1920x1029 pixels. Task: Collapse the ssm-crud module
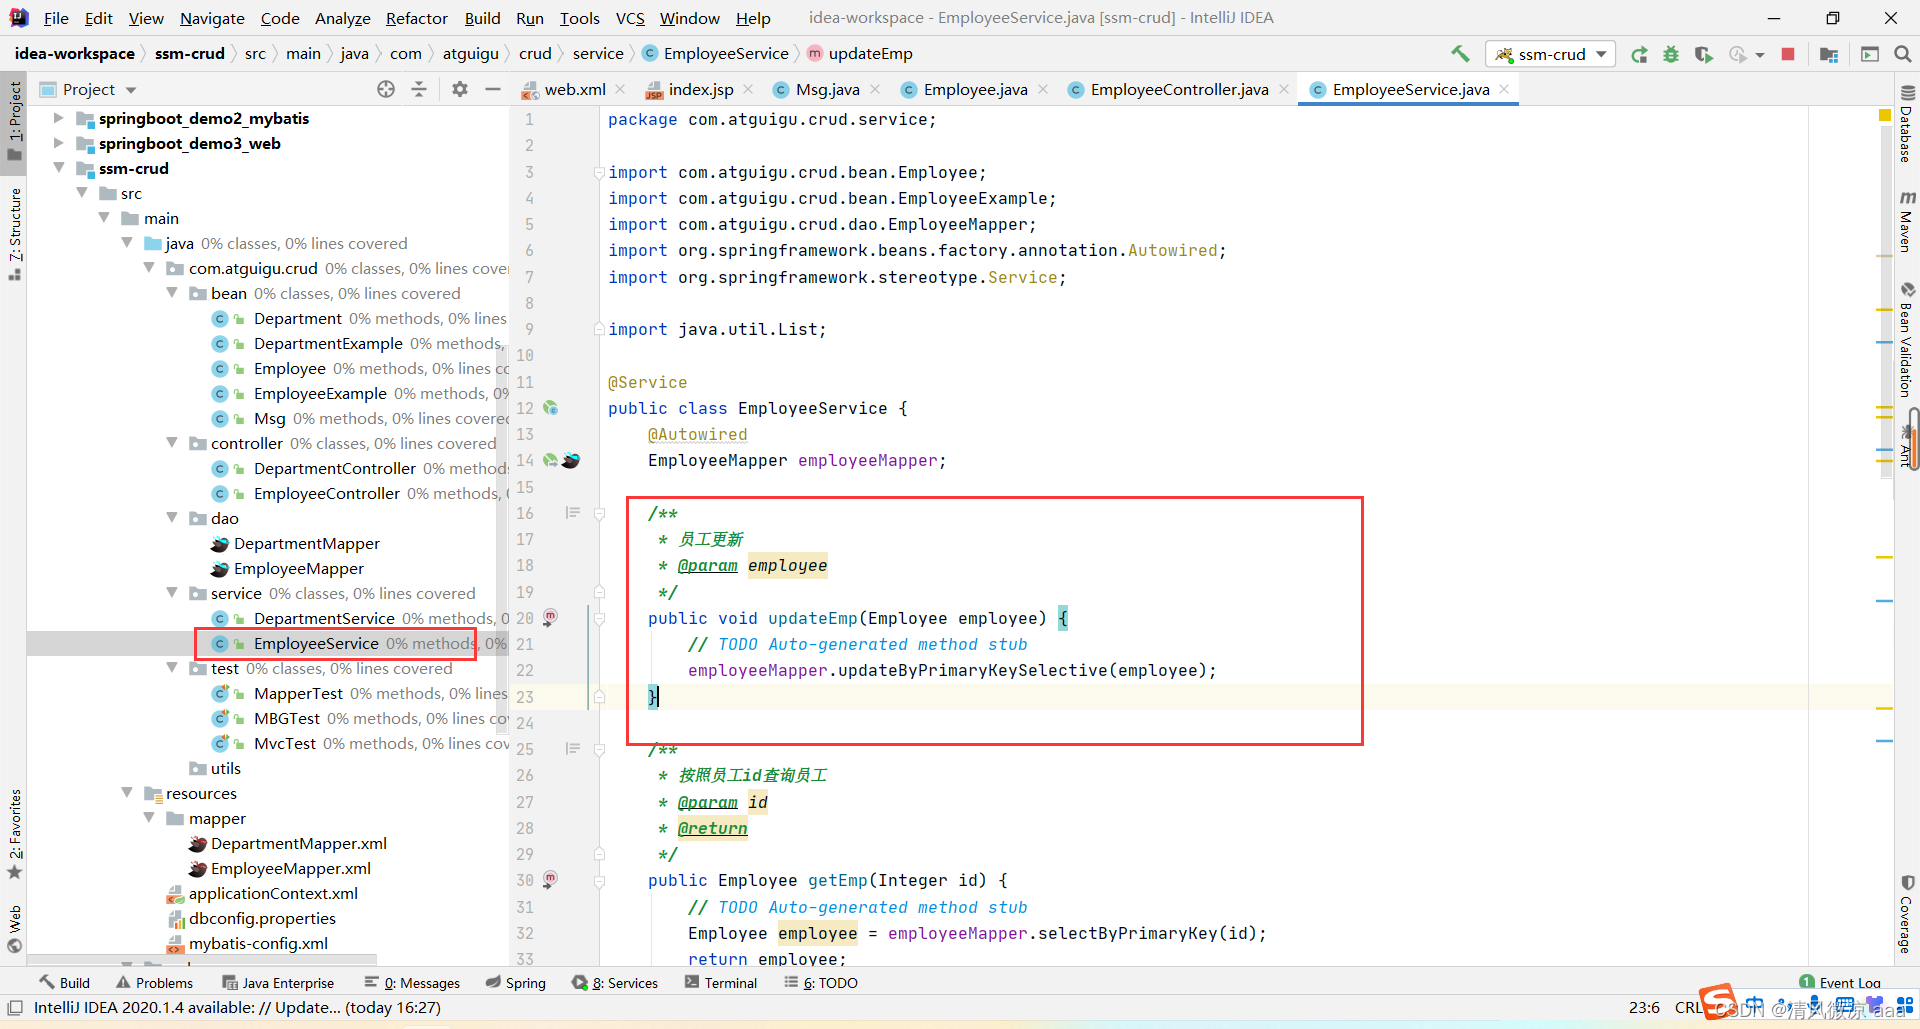pyautogui.click(x=58, y=168)
